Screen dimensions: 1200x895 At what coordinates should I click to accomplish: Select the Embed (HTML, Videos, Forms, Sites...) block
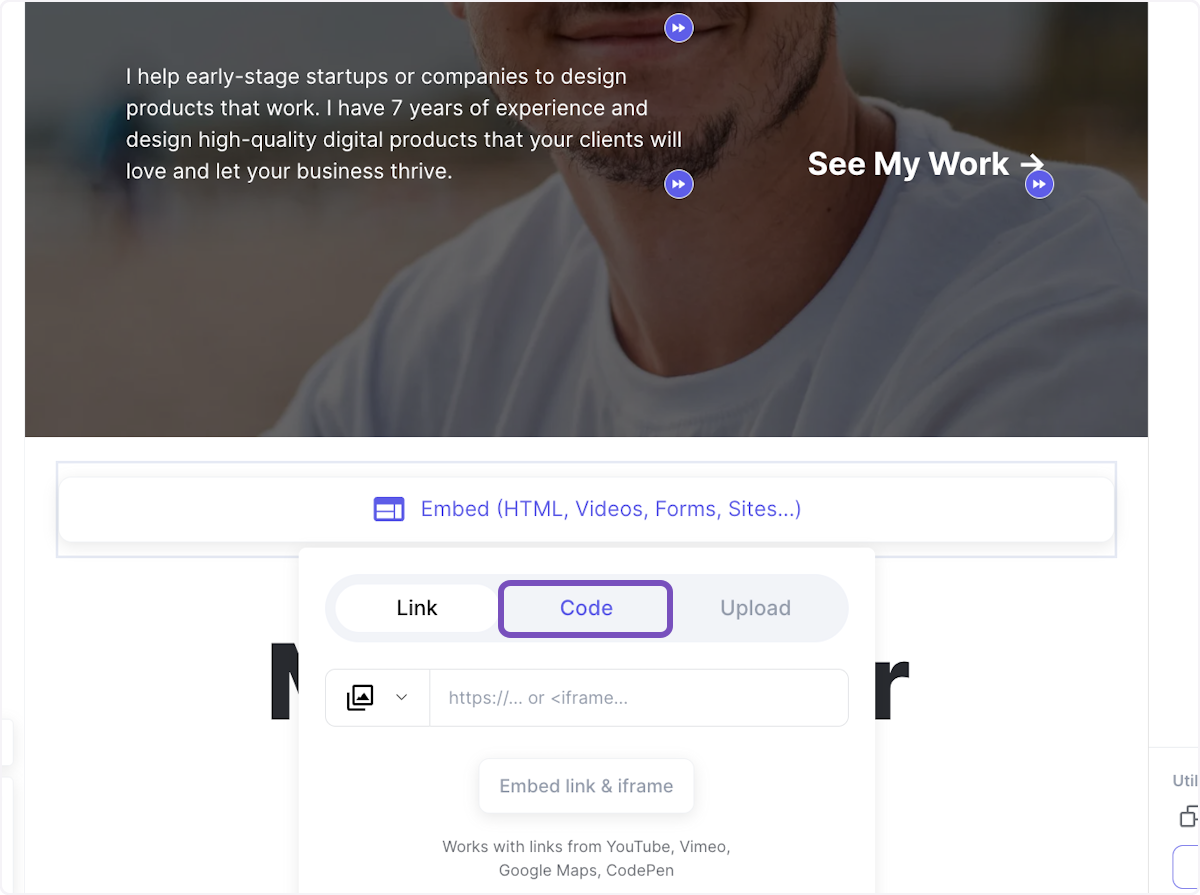[586, 509]
